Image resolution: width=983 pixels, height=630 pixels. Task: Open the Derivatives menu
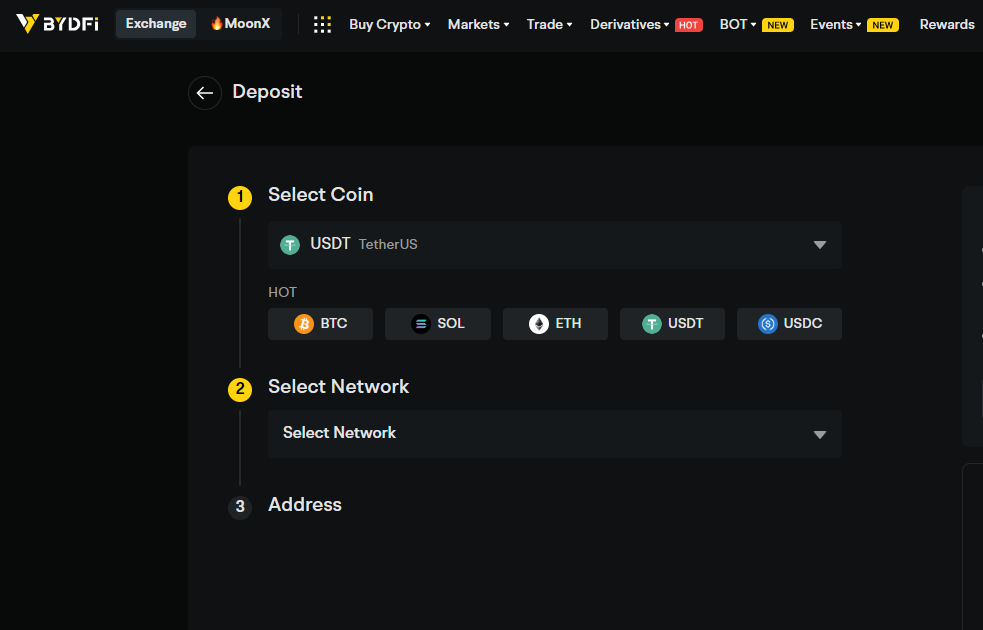click(x=630, y=24)
